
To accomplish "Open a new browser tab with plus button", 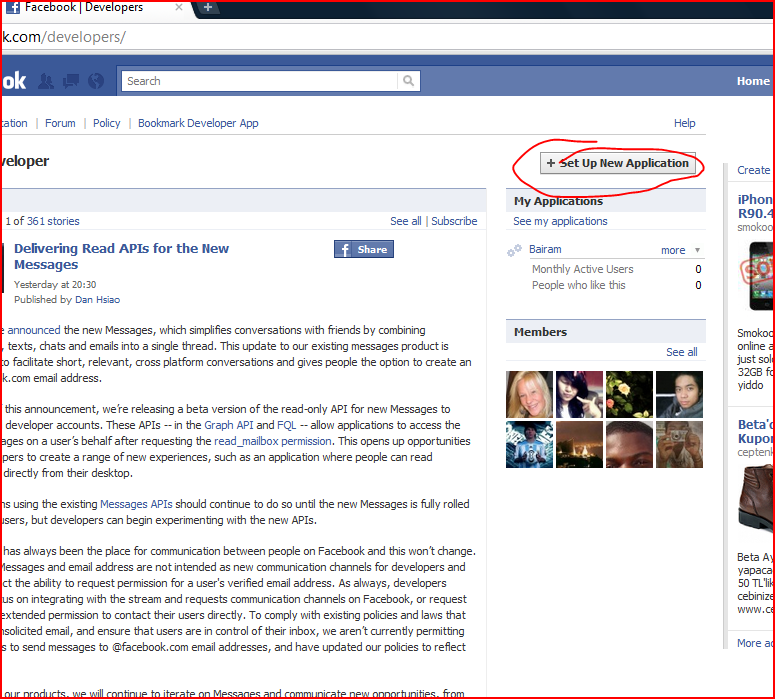I will tap(208, 7).
